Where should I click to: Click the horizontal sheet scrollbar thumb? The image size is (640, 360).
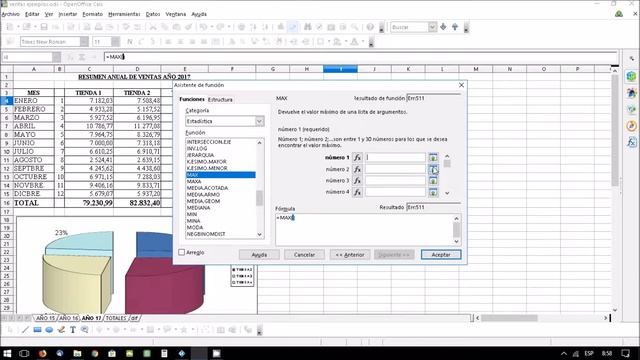click(509, 318)
